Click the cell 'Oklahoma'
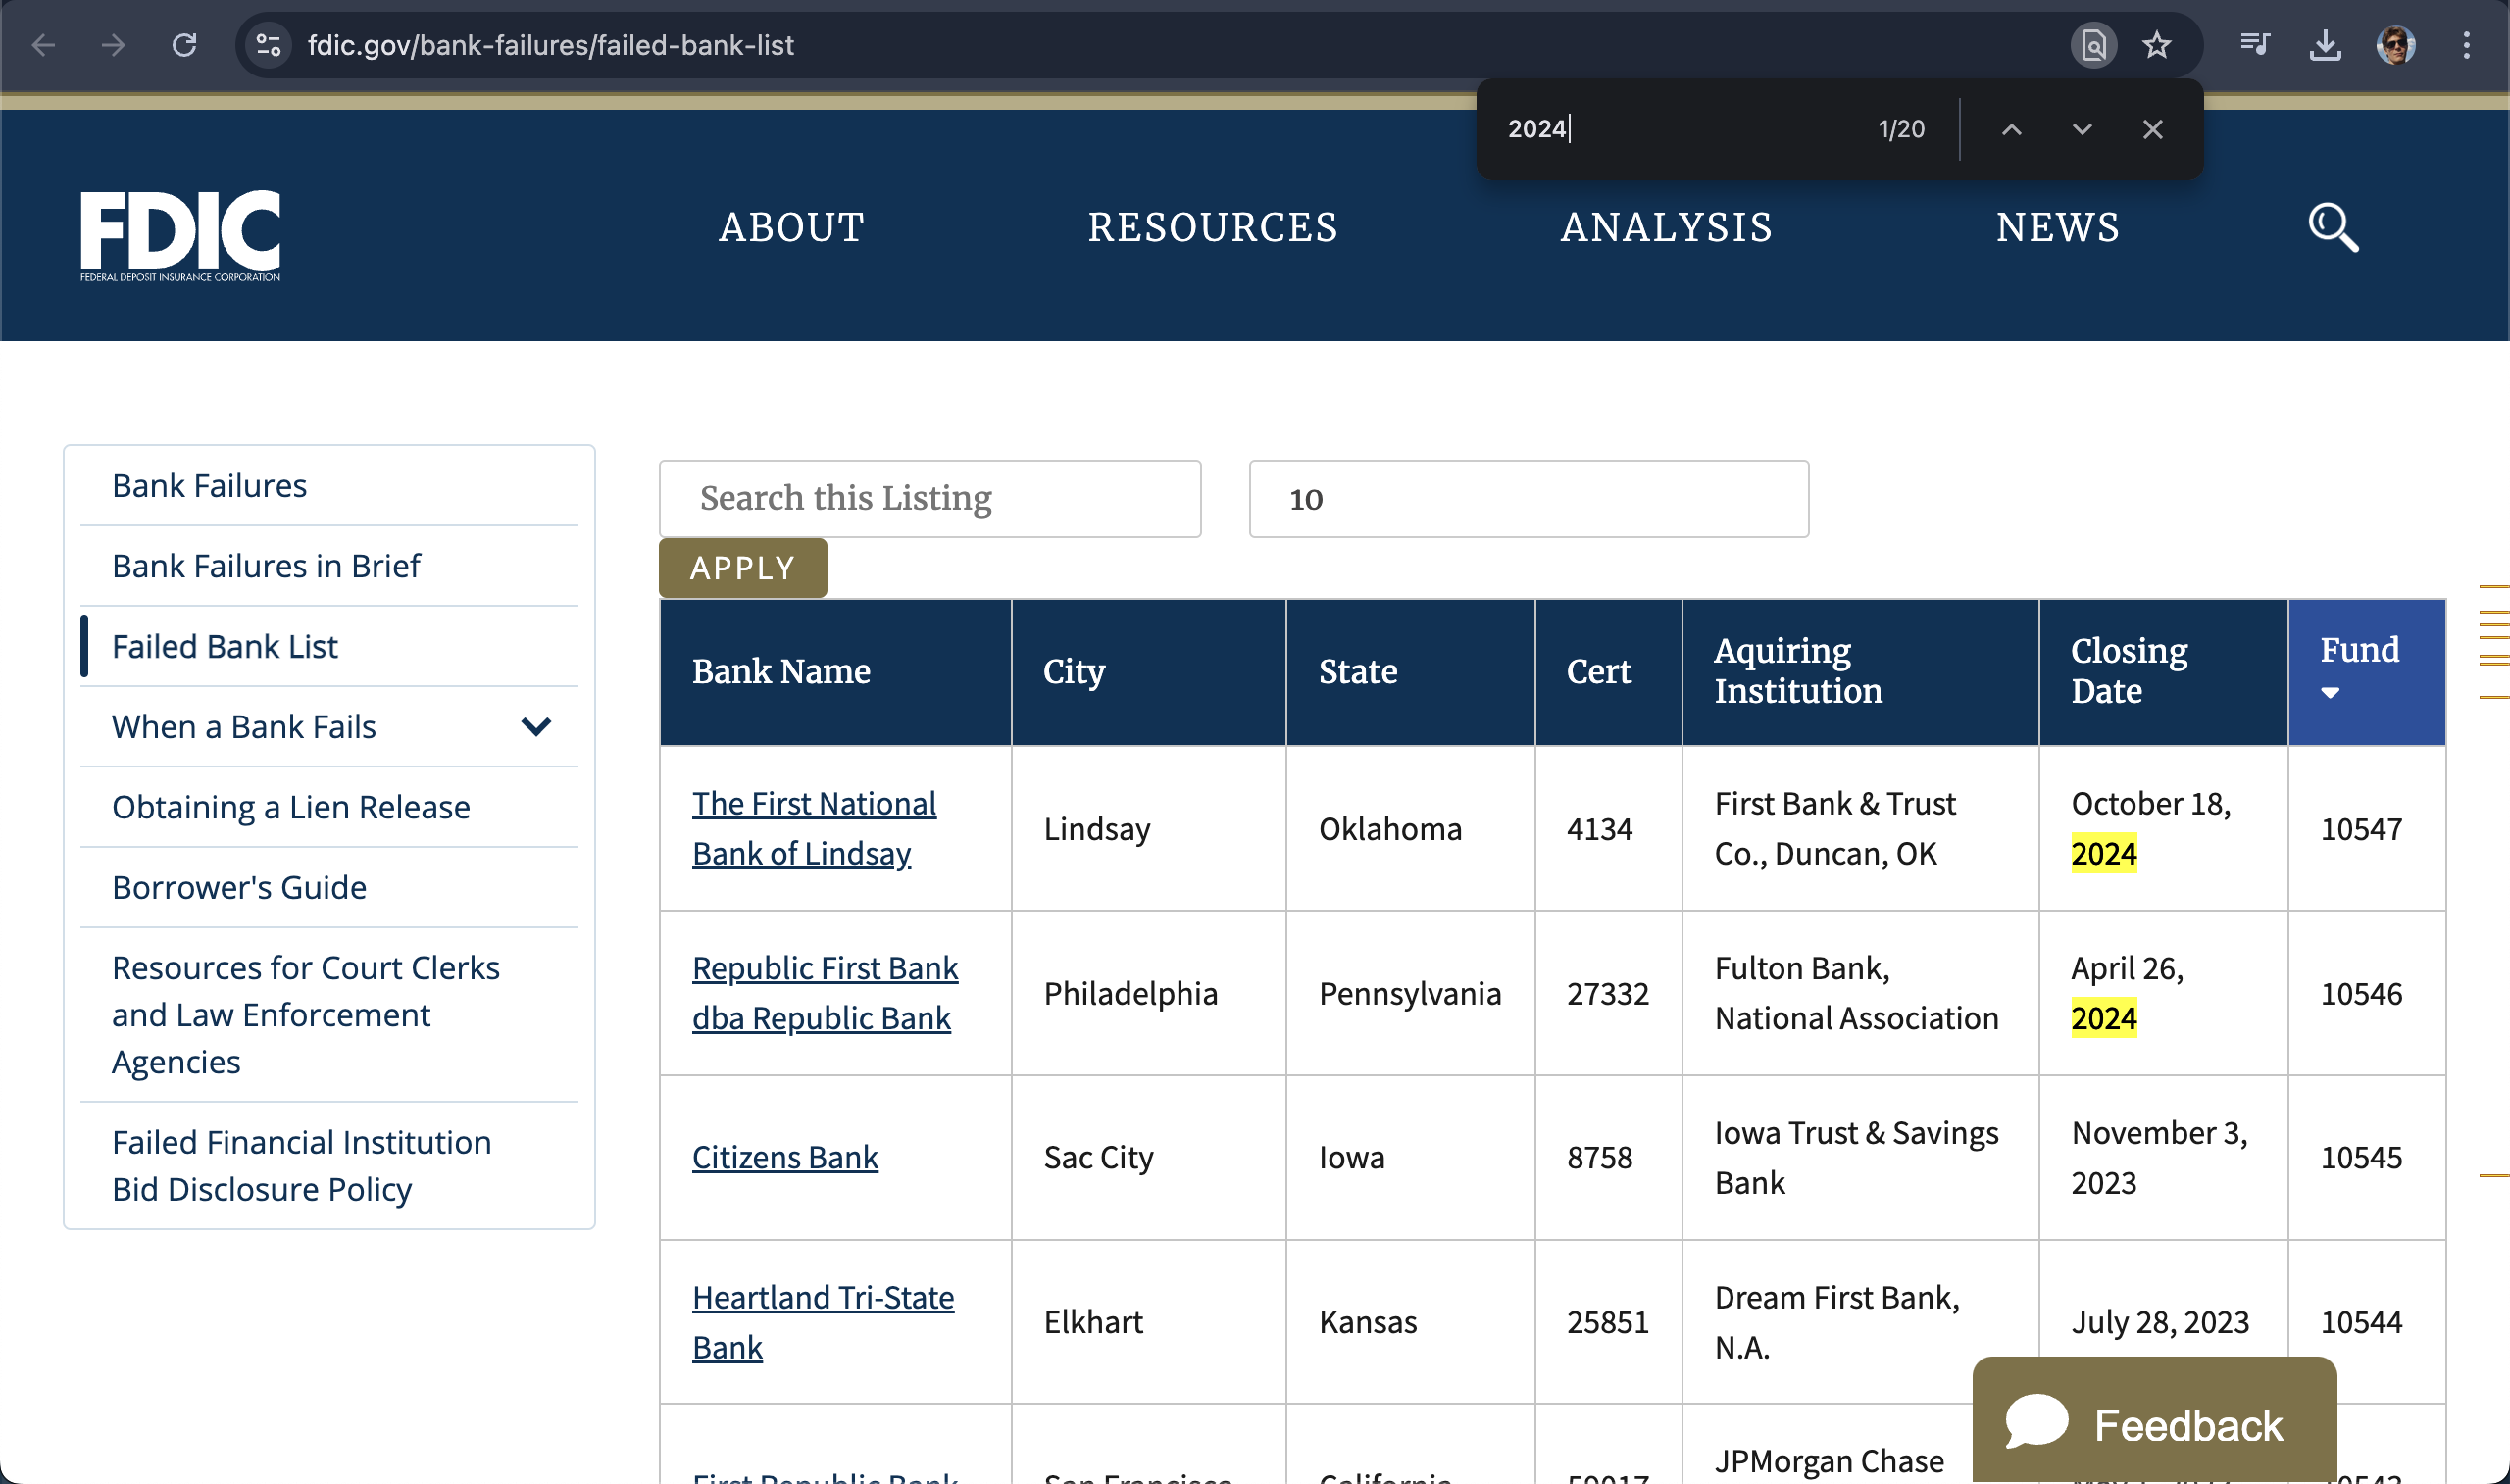The height and width of the screenshot is (1484, 2510). tap(1390, 828)
